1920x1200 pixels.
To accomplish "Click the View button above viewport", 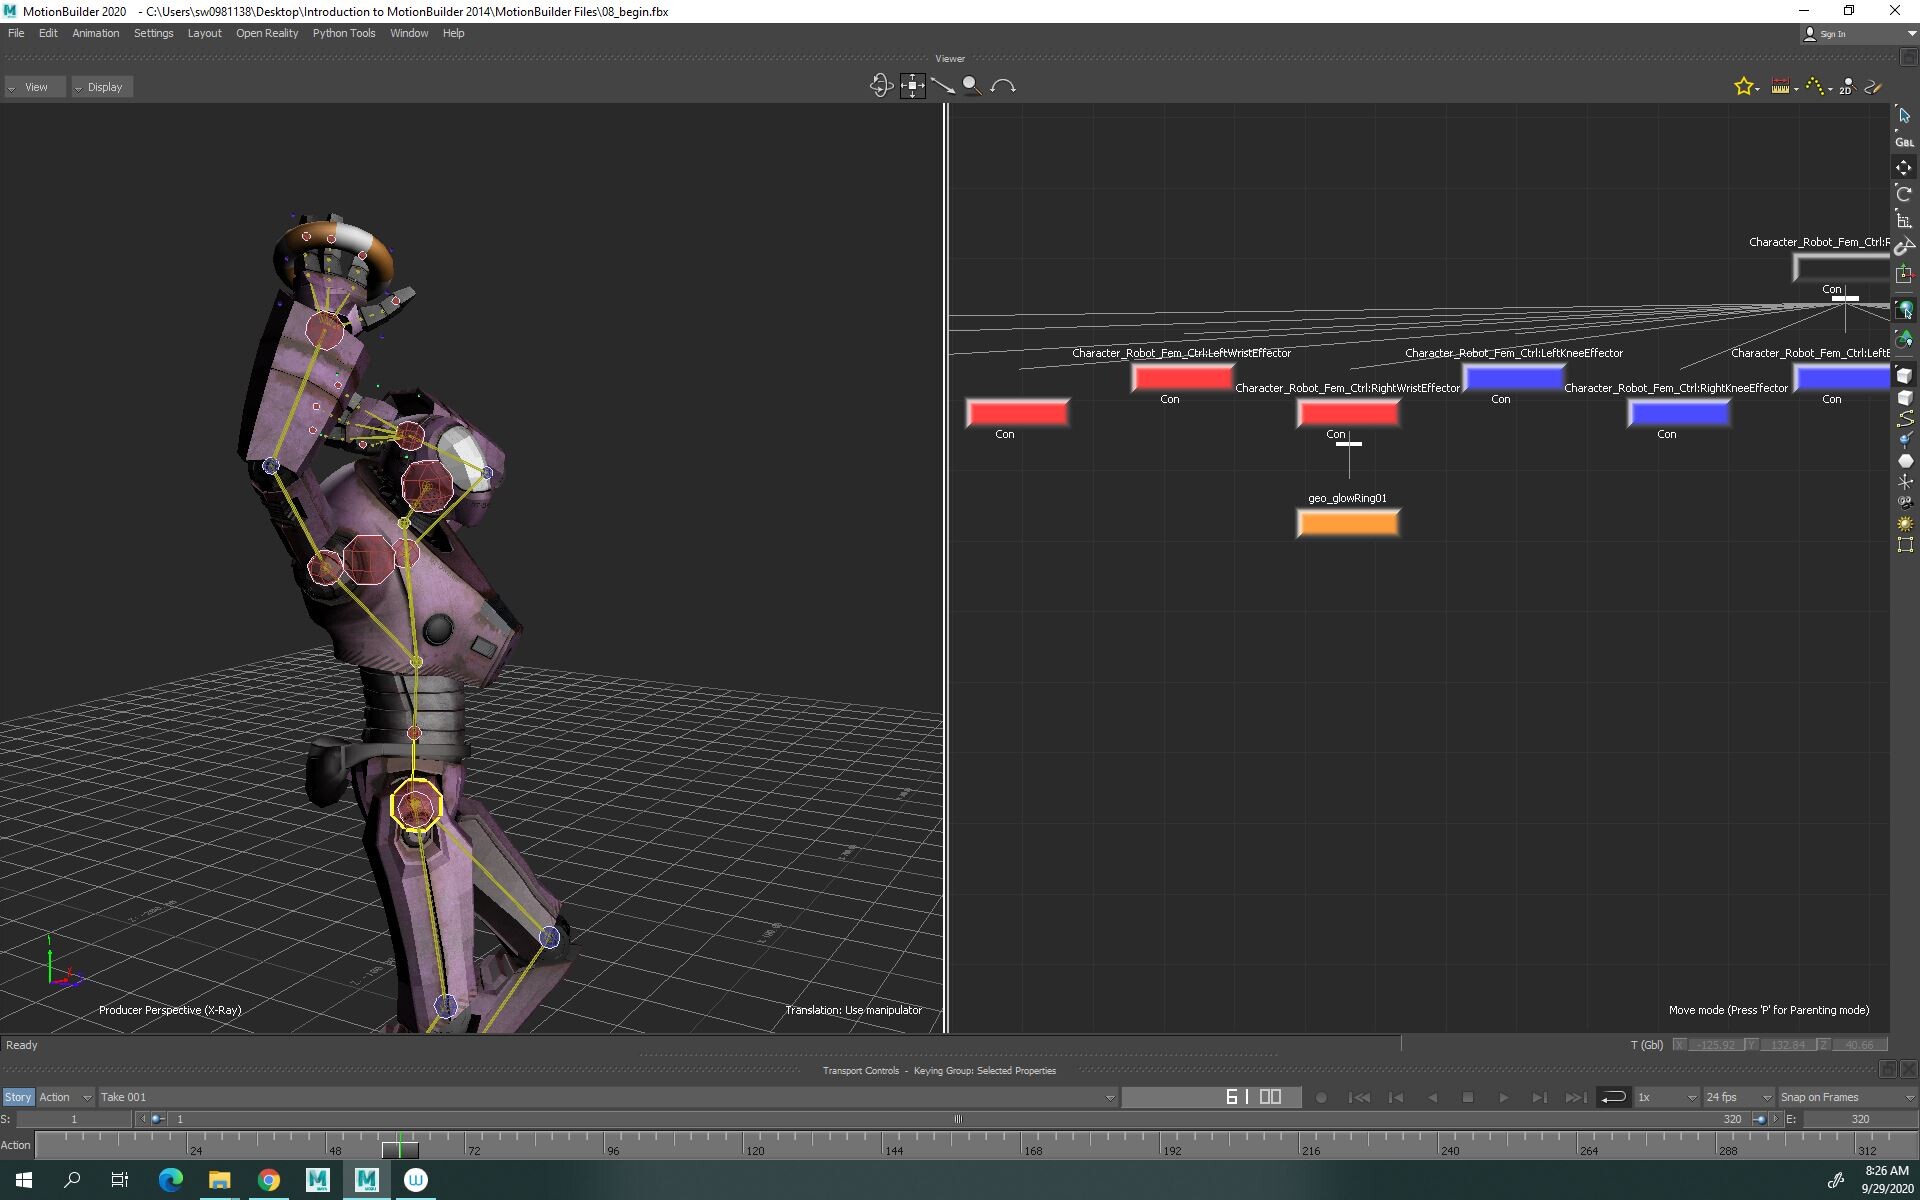I will 34,87.
